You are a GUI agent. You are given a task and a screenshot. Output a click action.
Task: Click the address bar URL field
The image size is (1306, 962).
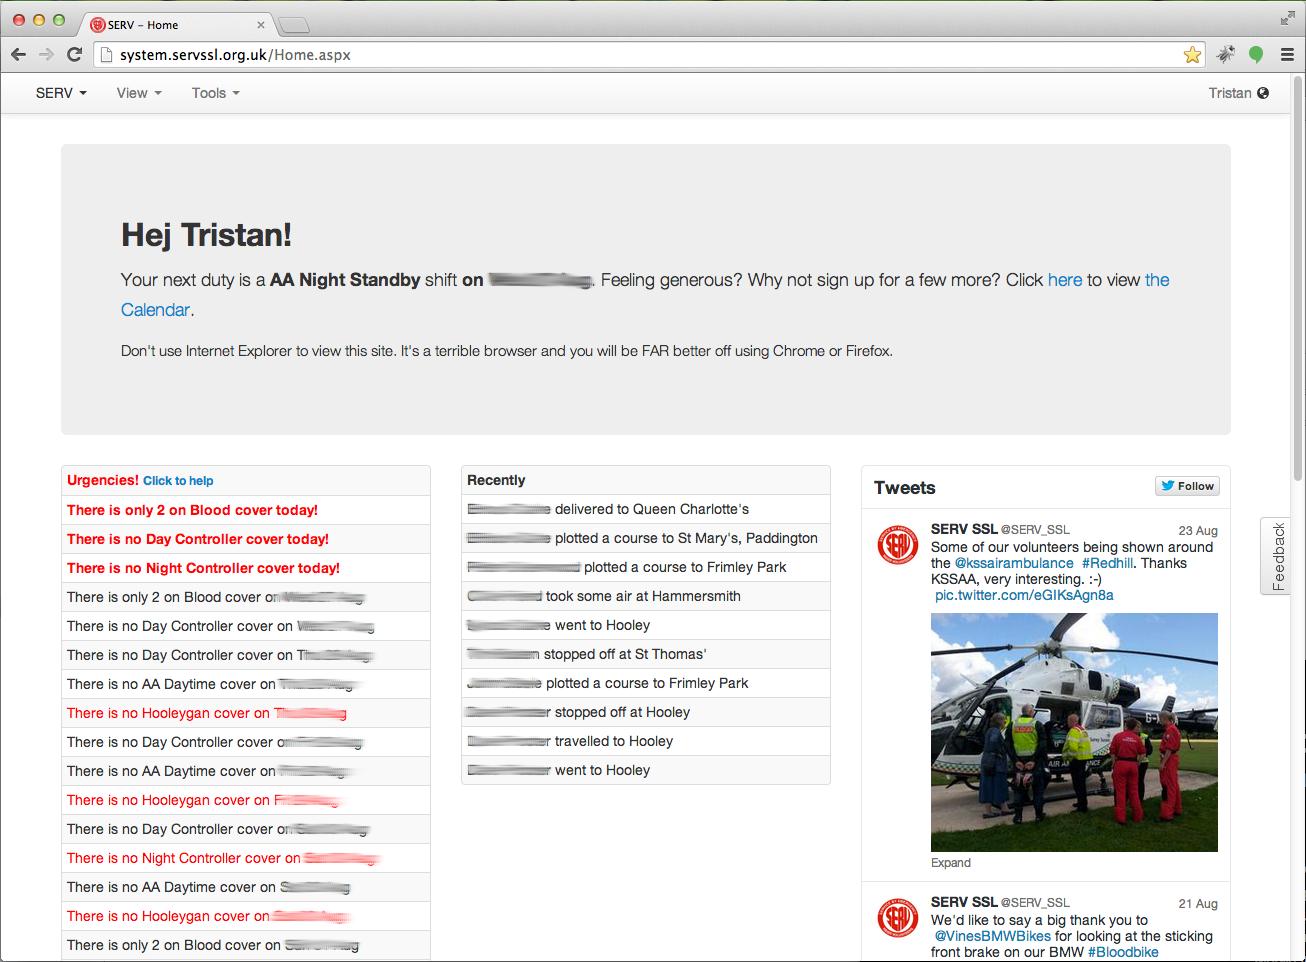point(640,55)
